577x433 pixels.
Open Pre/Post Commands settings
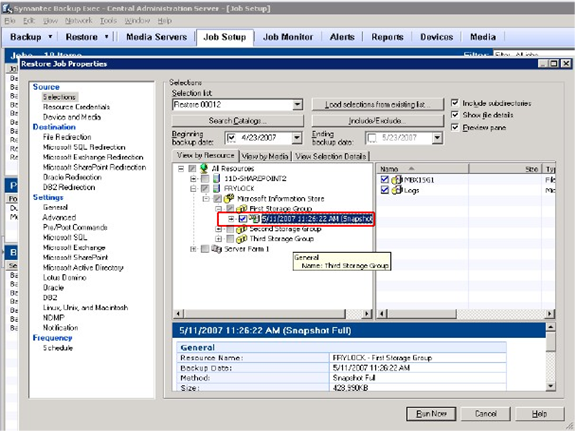(75, 227)
